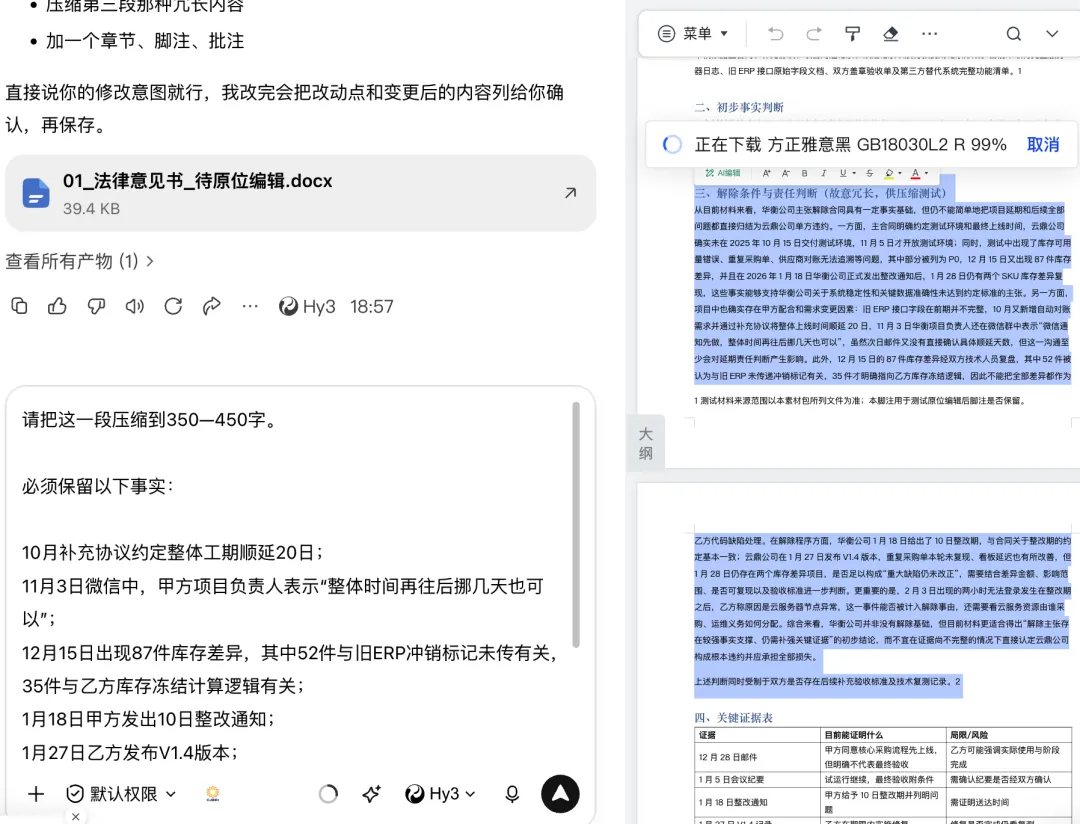Image resolution: width=1080 pixels, height=824 pixels.
Task: Start voice input with microphone
Action: click(x=512, y=794)
